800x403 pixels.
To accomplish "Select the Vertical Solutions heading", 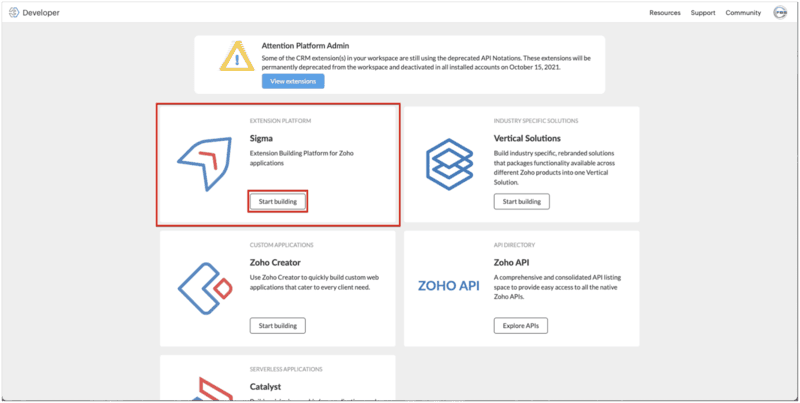I will click(527, 138).
